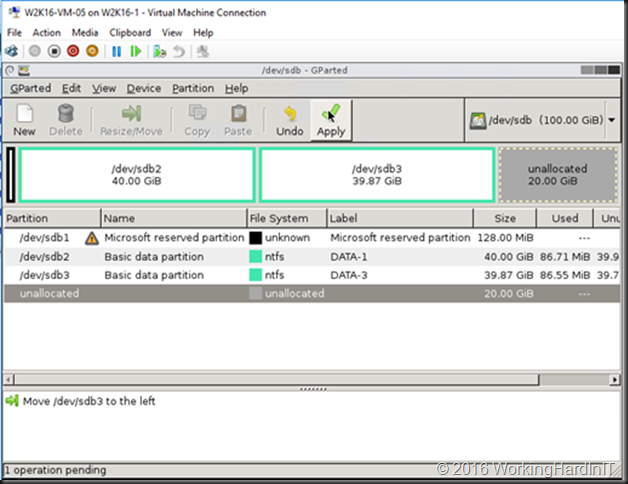This screenshot has width=628, height=484.
Task: Click the 128.00 MiB size cell
Action: (x=505, y=238)
